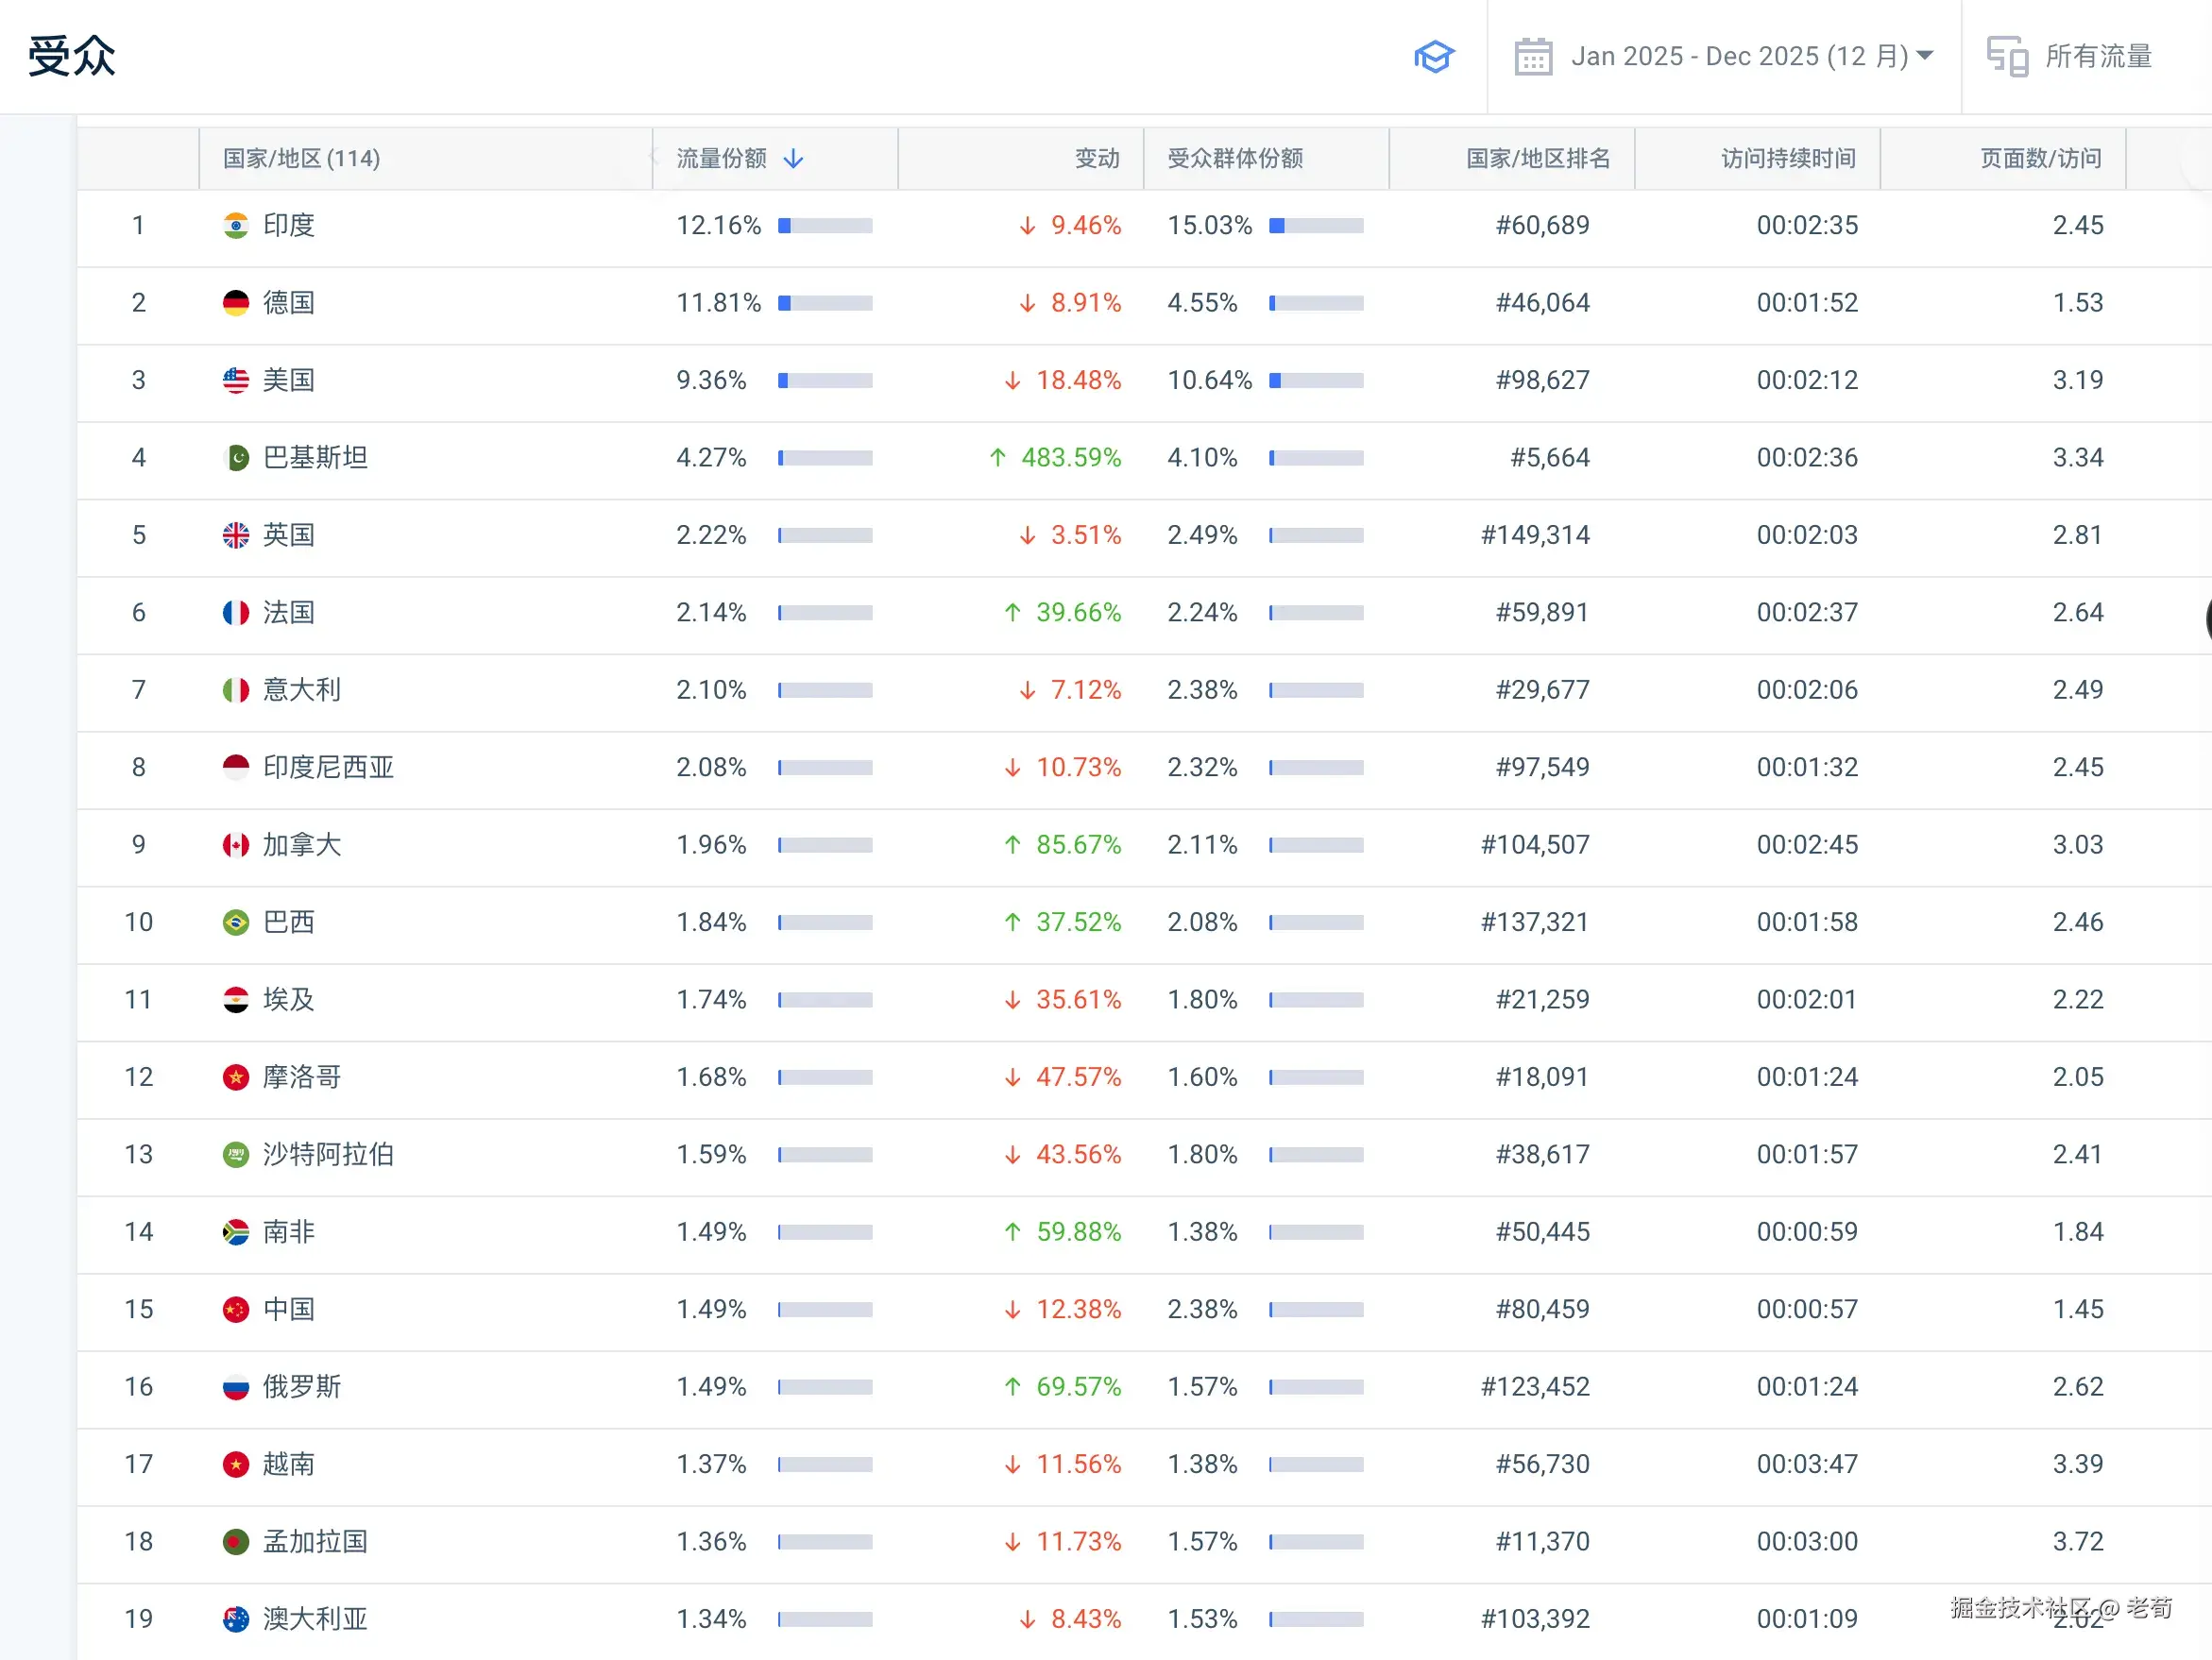
Task: Sort by 国家/地区排名 column header
Action: coord(1537,159)
